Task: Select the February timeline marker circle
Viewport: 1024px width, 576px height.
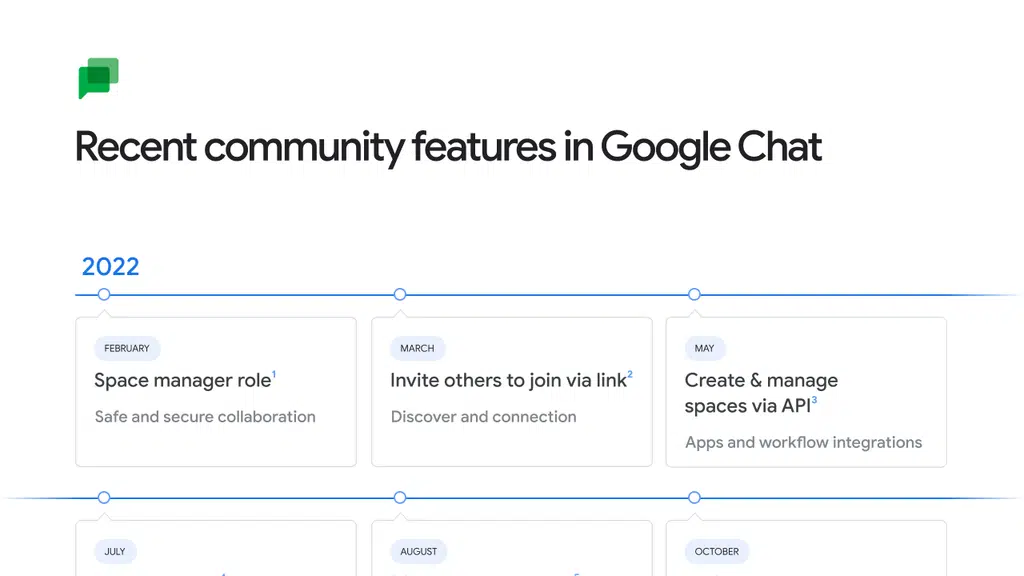Action: [104, 295]
